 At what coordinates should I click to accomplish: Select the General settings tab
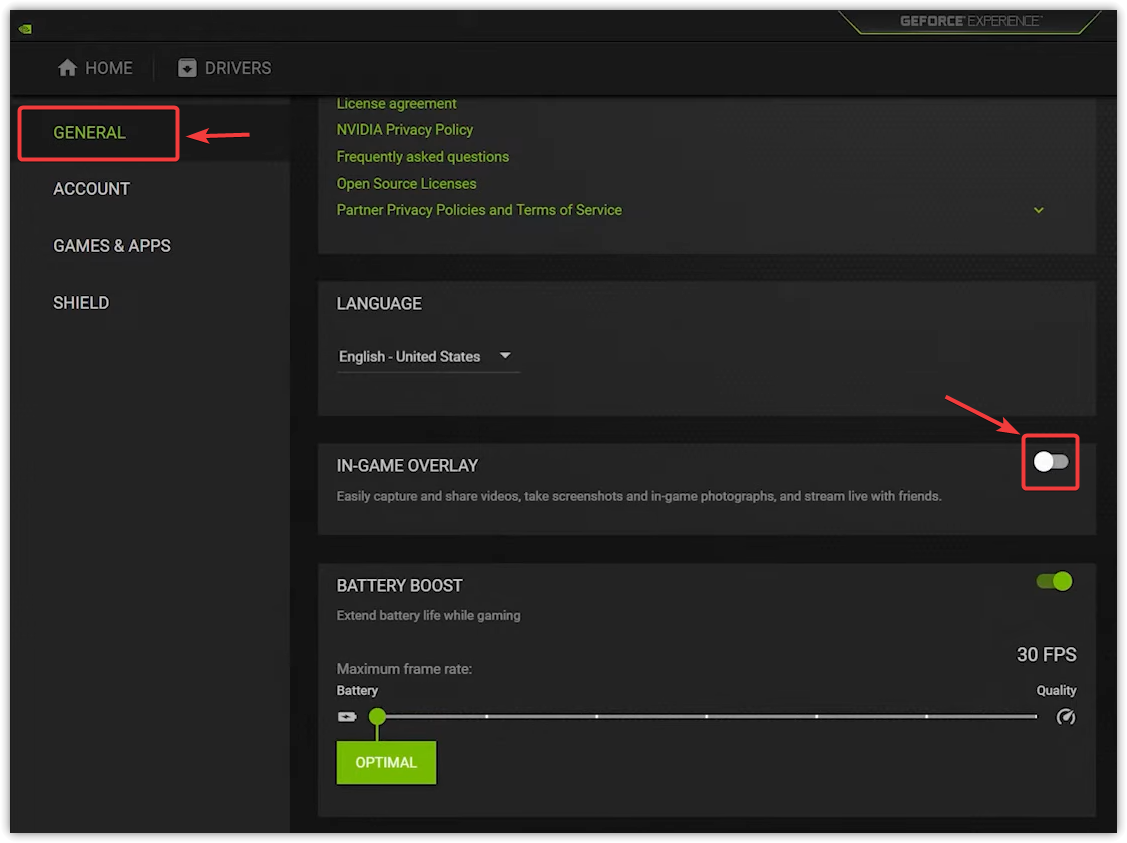pos(90,133)
